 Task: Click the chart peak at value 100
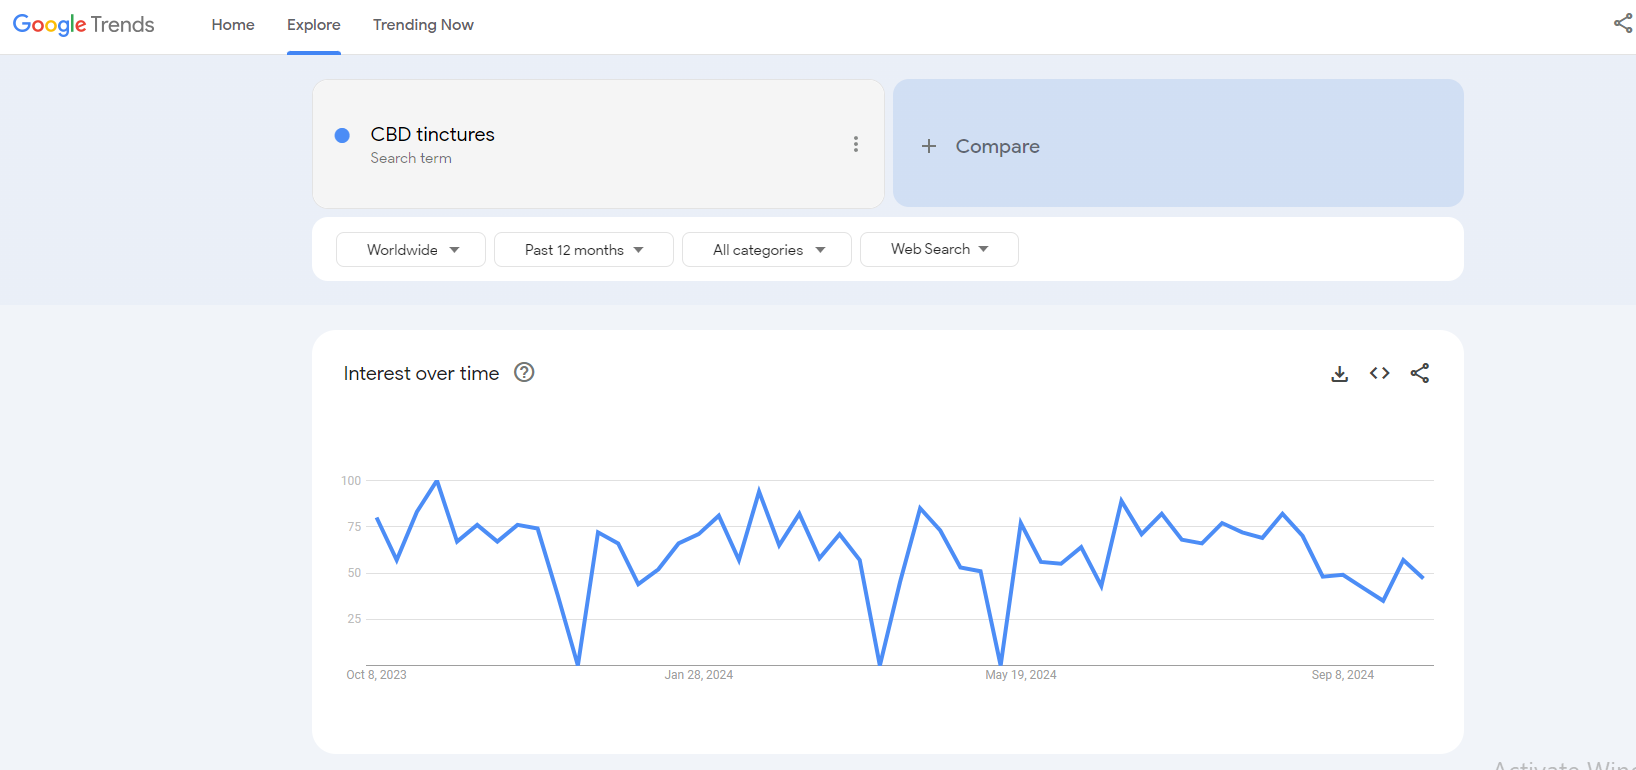(437, 482)
